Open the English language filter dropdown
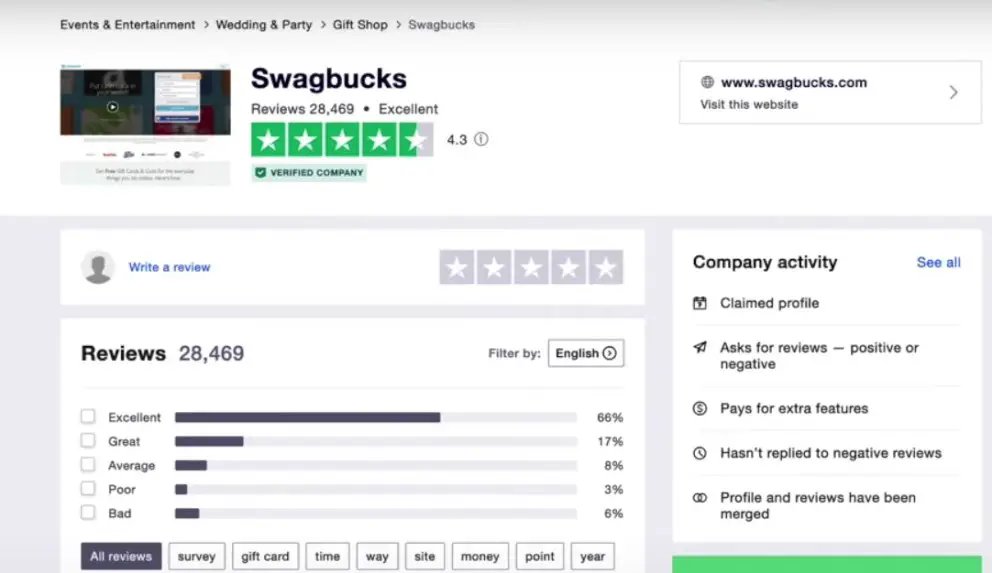The width and height of the screenshot is (992, 573). tap(586, 353)
